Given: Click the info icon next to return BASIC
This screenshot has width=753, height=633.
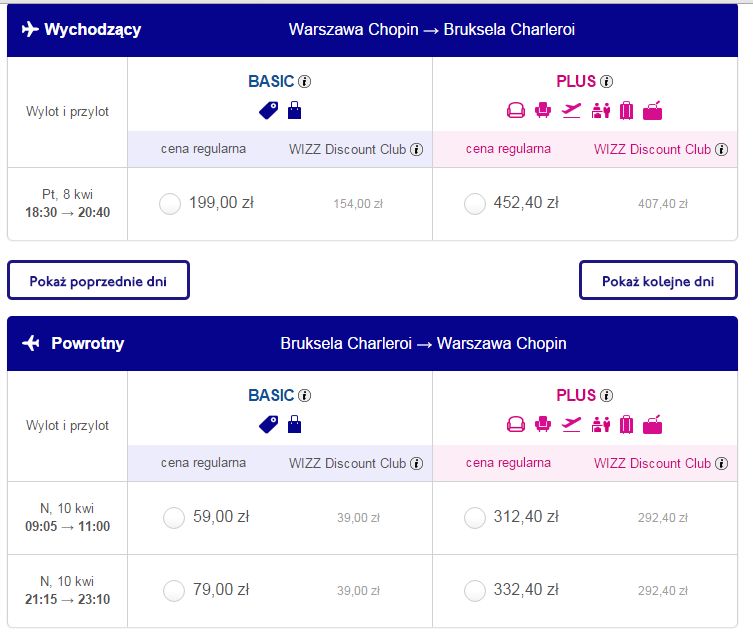Looking at the screenshot, I should [x=304, y=396].
